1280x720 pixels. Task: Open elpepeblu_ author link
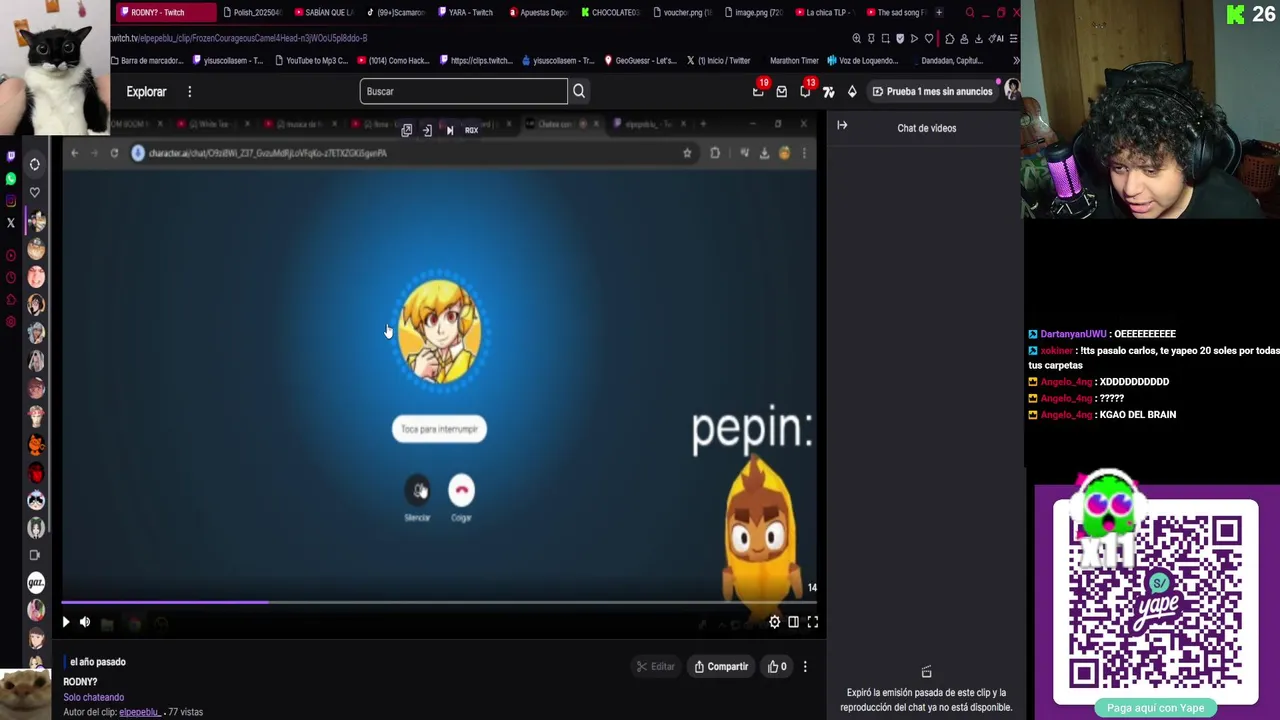(x=141, y=712)
